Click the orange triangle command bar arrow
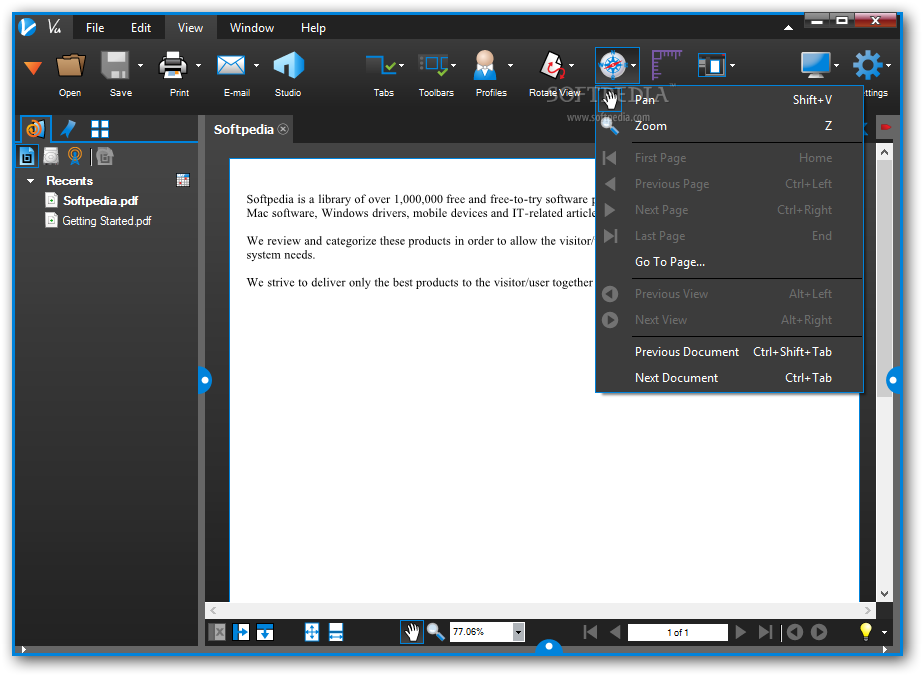This screenshot has width=923, height=676. coord(33,68)
